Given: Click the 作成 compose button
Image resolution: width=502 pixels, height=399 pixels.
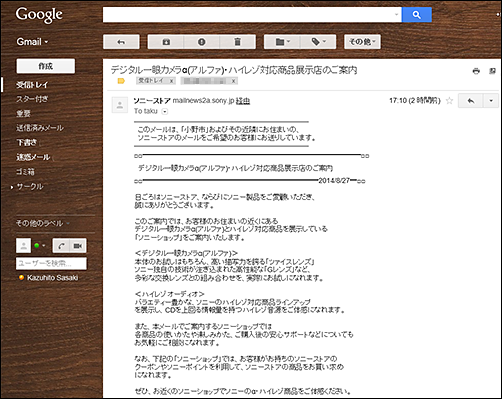Looking at the screenshot, I should [46, 66].
